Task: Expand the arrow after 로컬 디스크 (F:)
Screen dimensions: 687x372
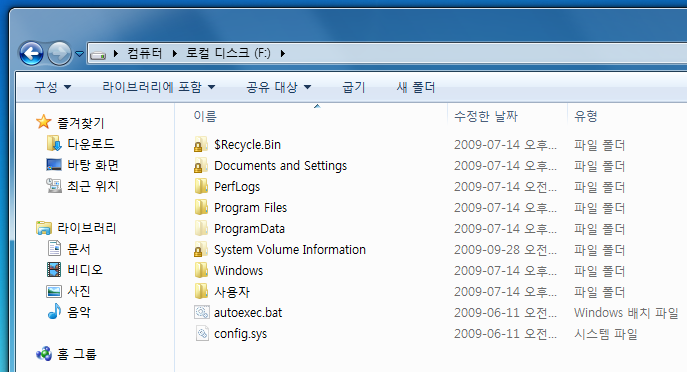Action: pyautogui.click(x=283, y=53)
